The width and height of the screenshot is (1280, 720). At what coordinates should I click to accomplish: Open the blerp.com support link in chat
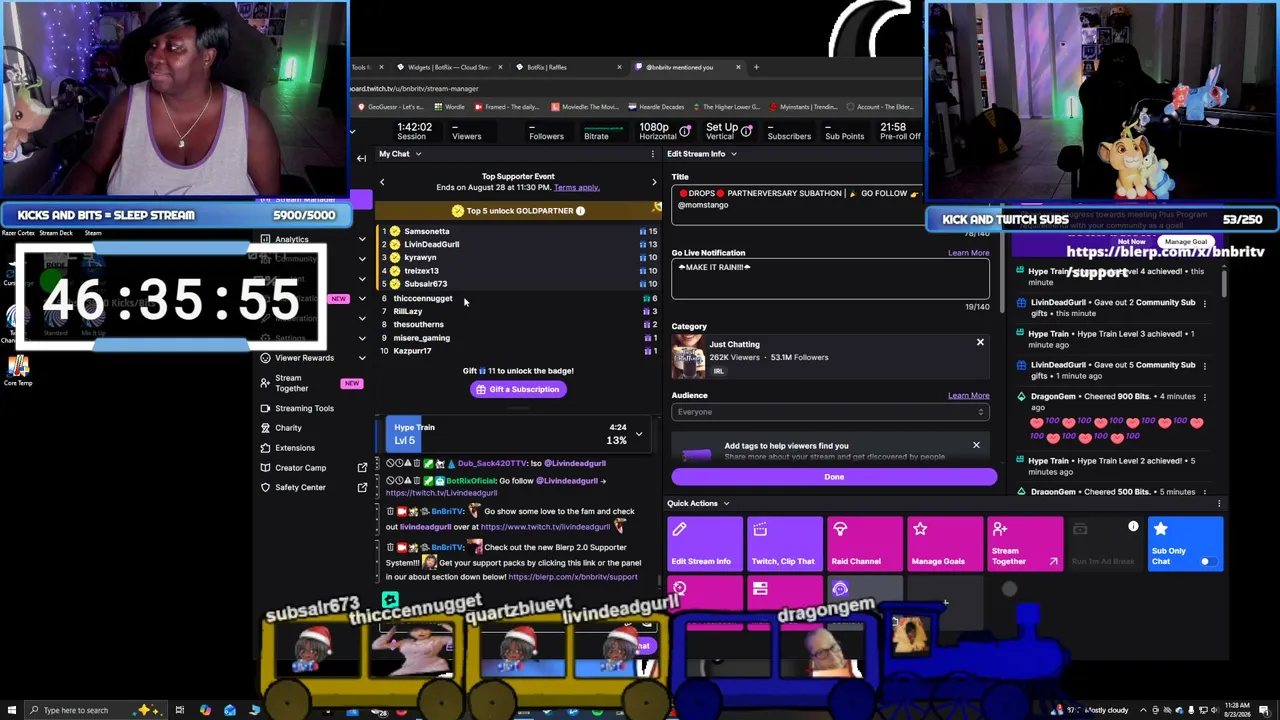point(572,577)
